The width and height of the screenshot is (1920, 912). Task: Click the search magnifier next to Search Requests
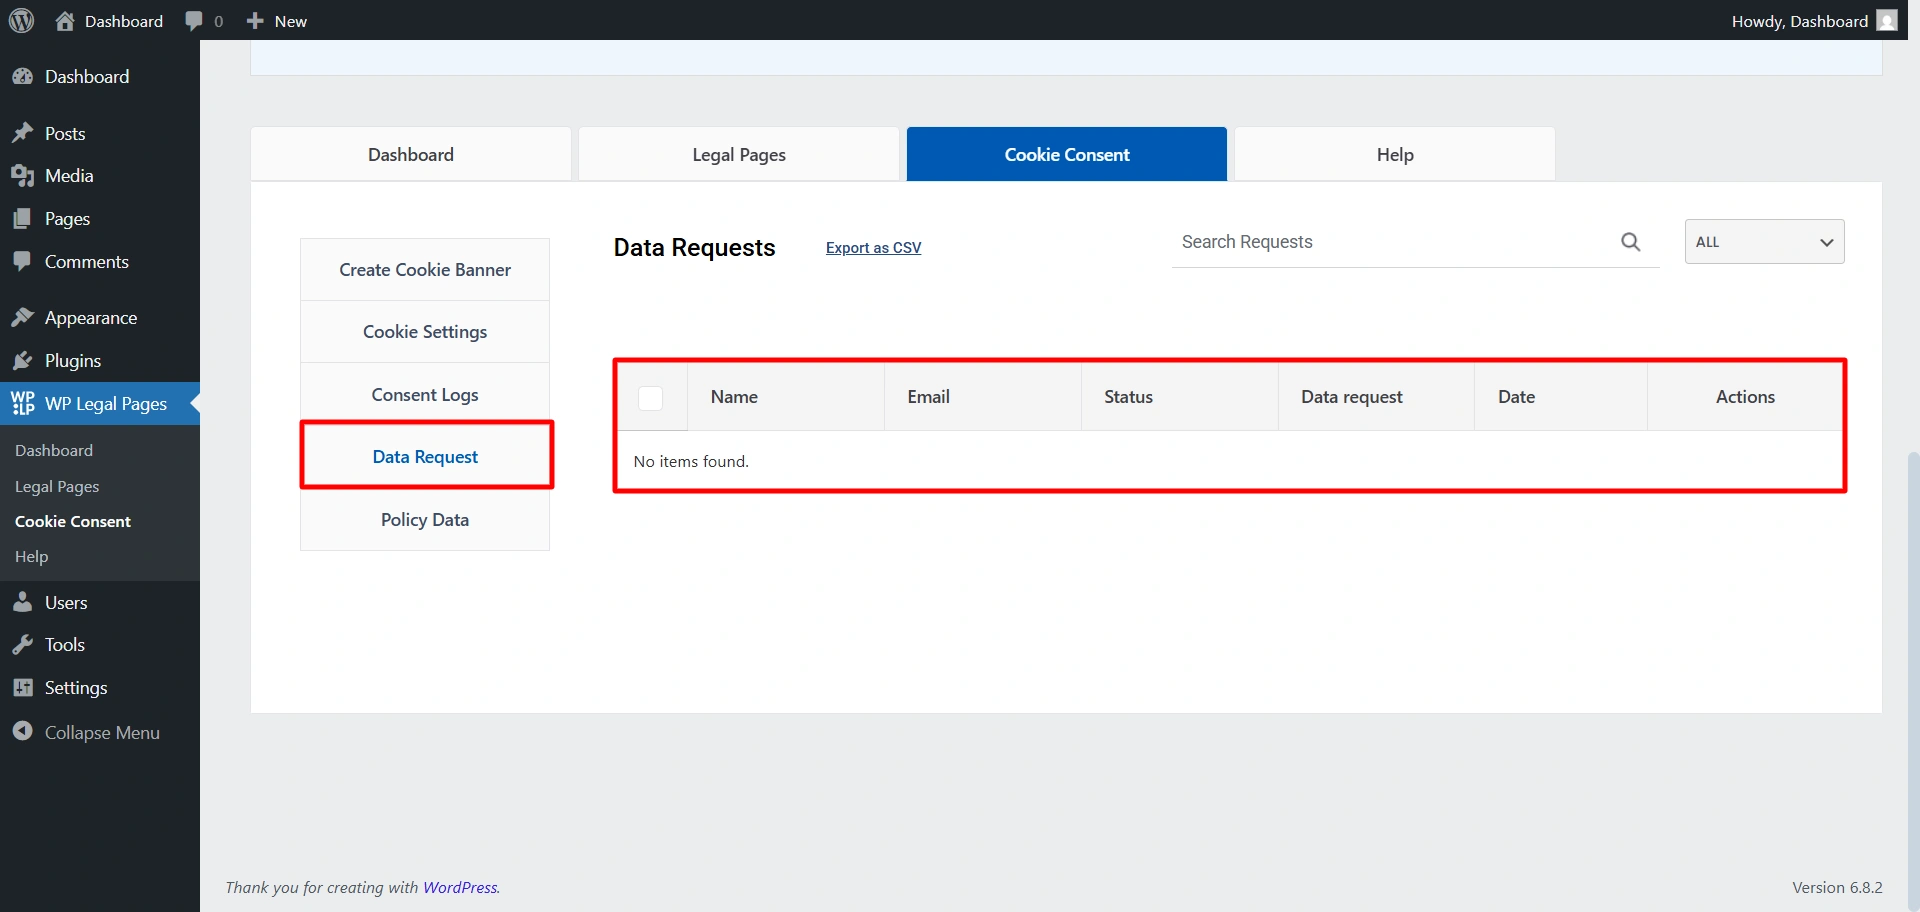pyautogui.click(x=1631, y=241)
